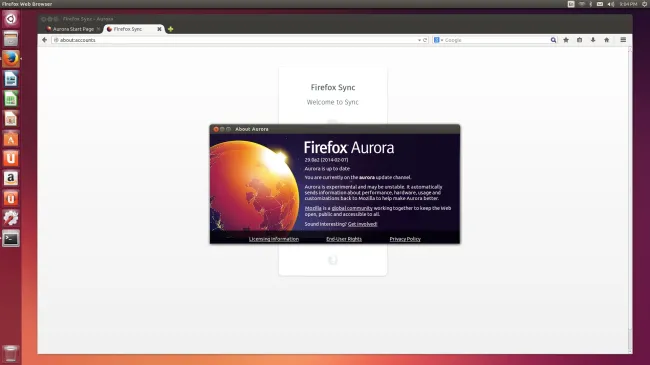The width and height of the screenshot is (650, 365).
Task: Close the Firefox Sync tab
Action: [x=159, y=29]
